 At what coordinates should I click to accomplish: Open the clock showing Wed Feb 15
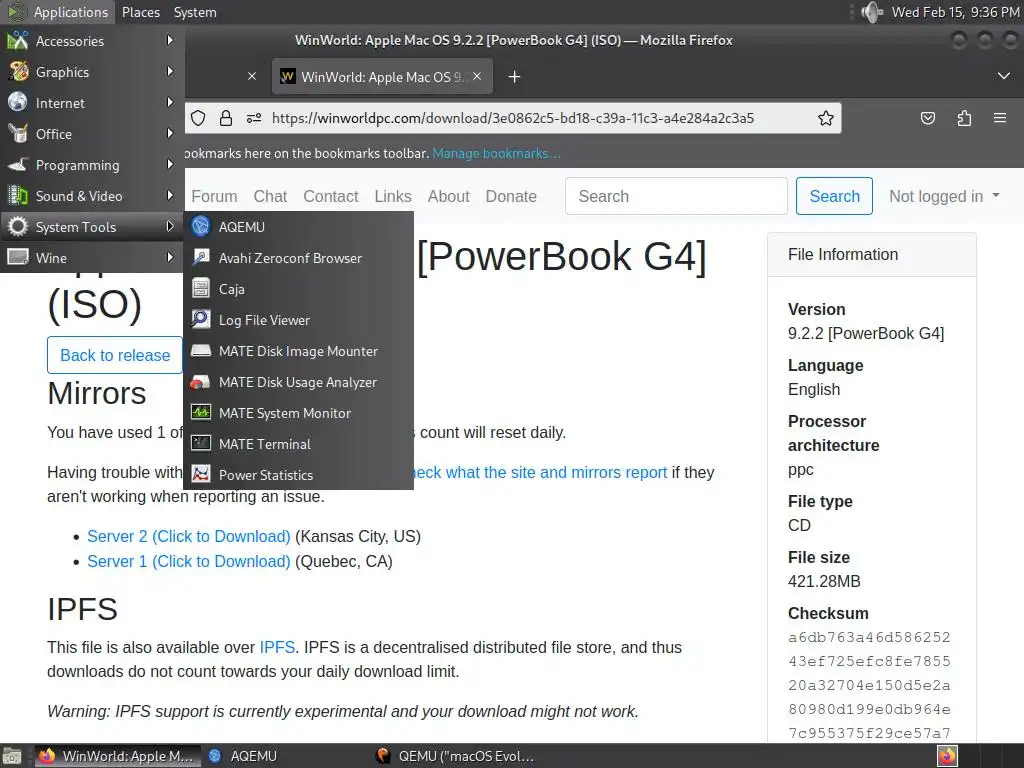tap(955, 12)
